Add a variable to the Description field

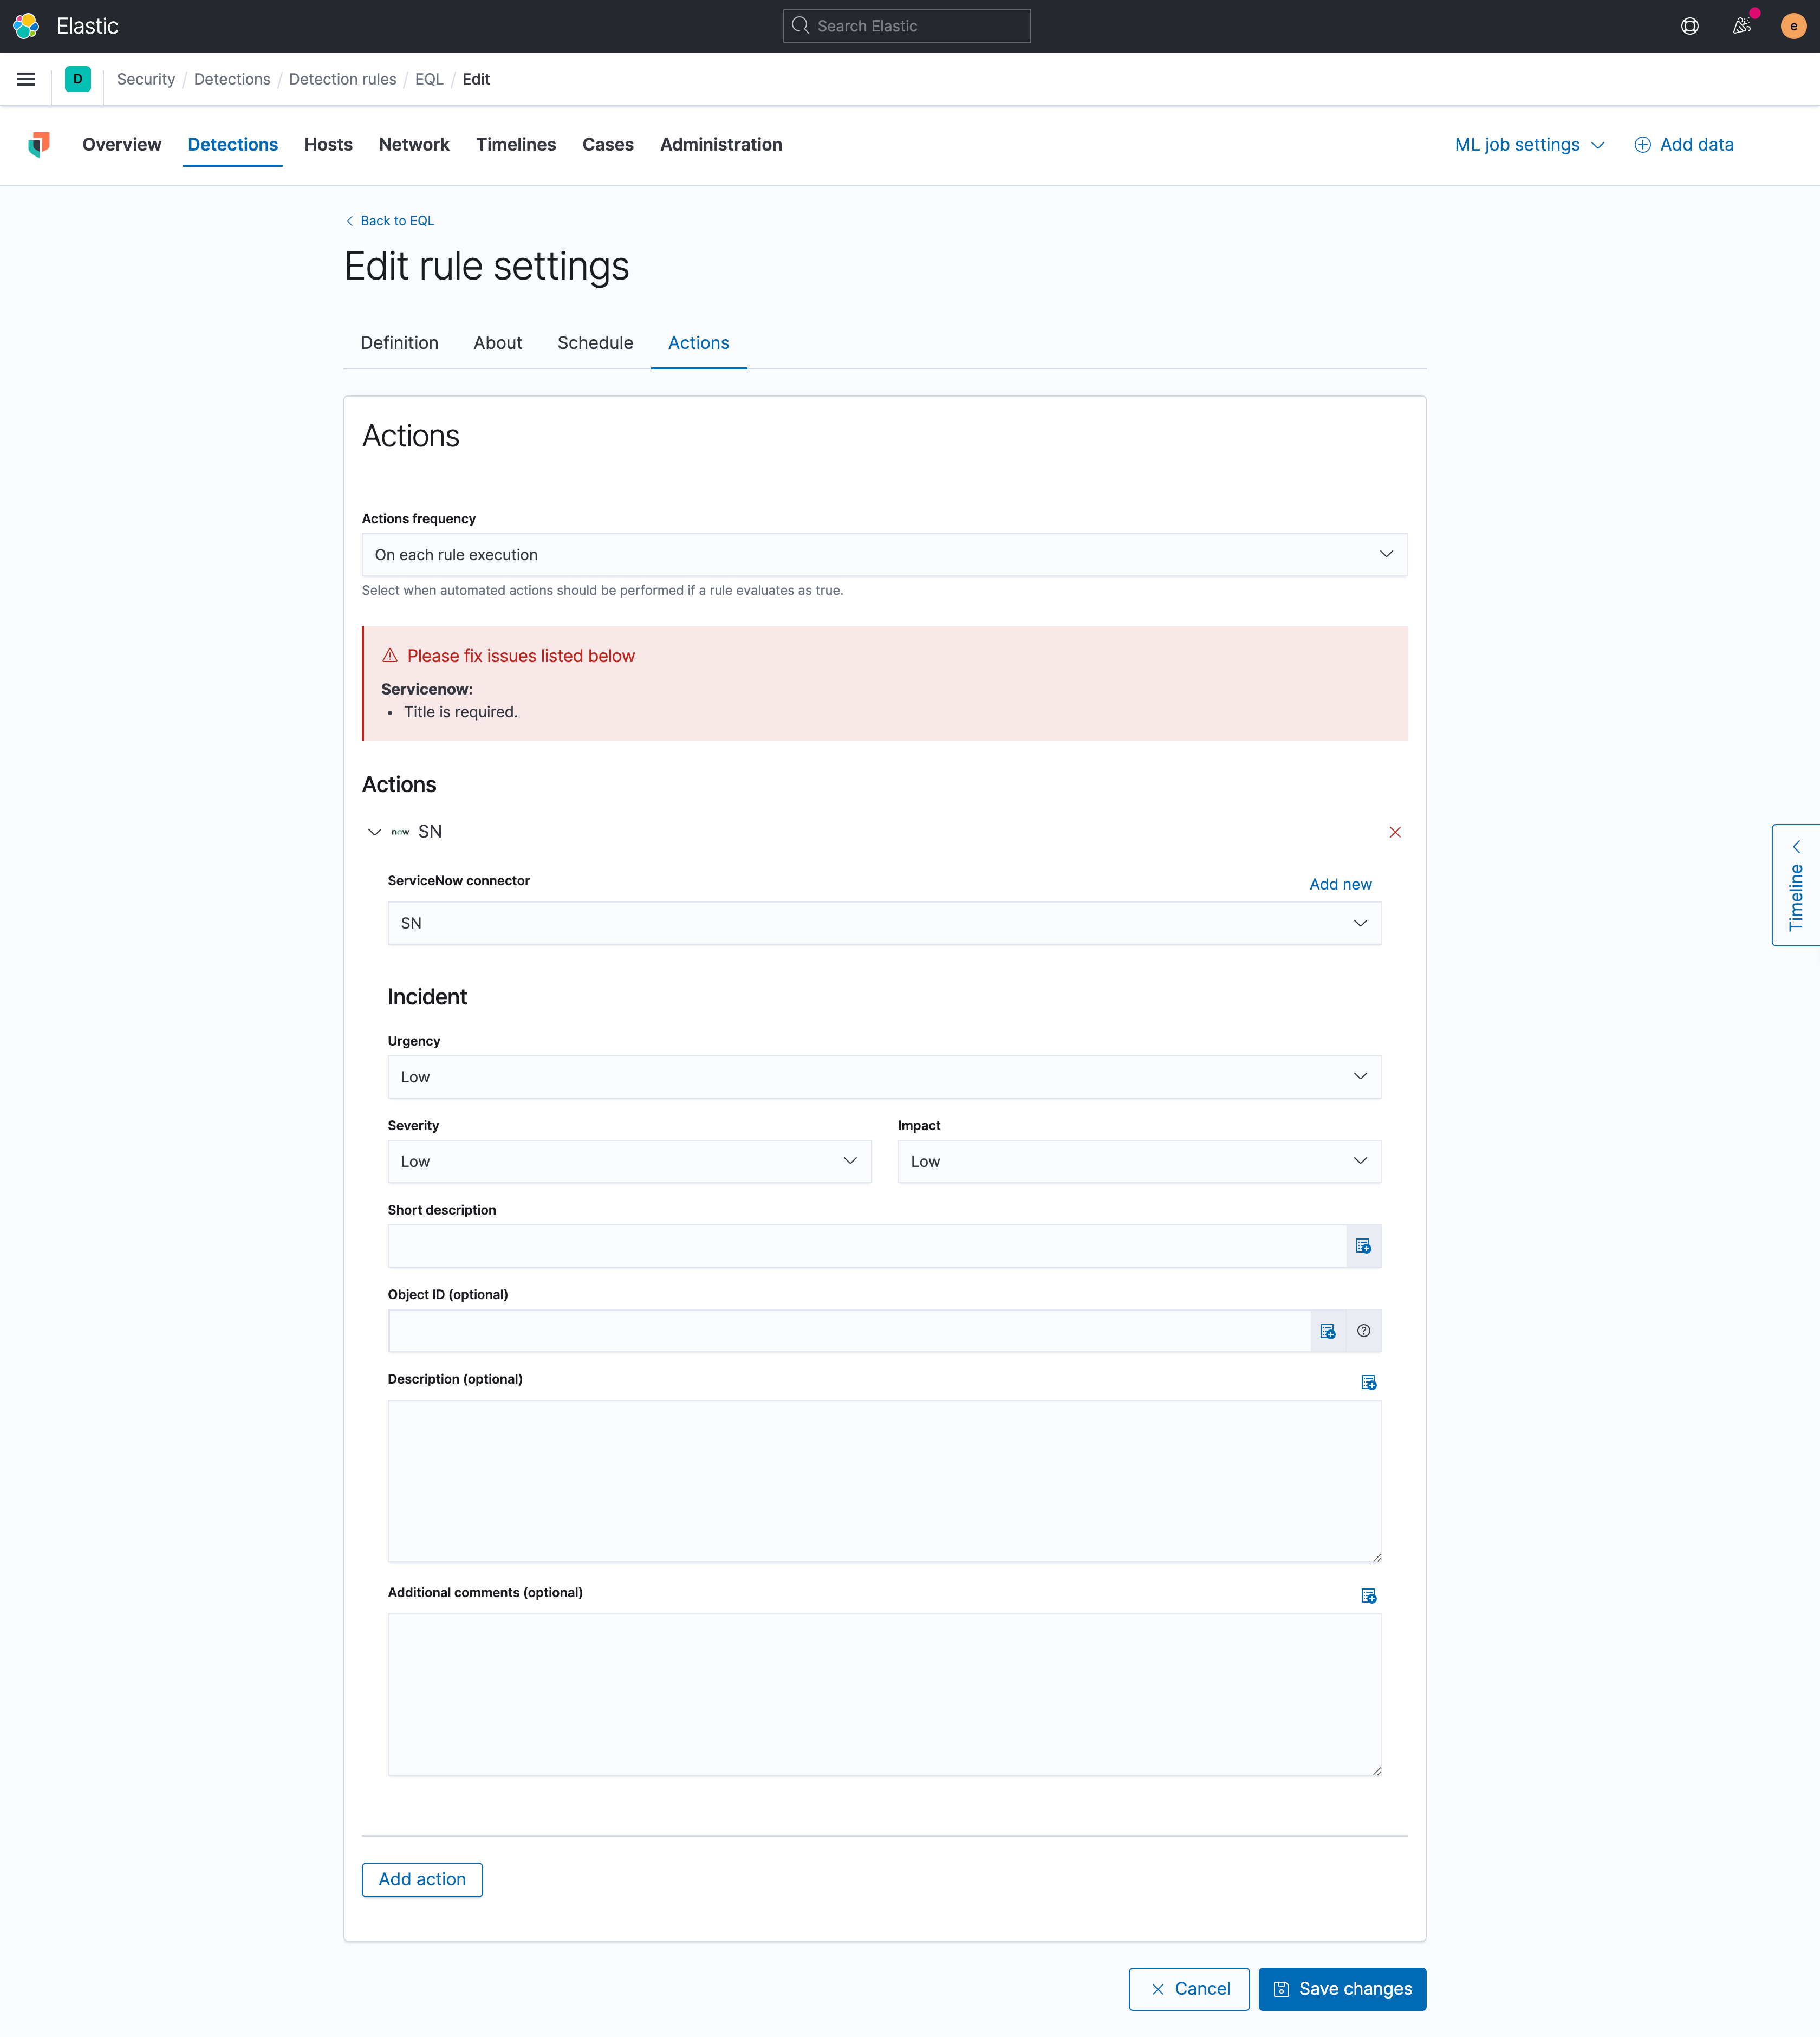(x=1369, y=1382)
